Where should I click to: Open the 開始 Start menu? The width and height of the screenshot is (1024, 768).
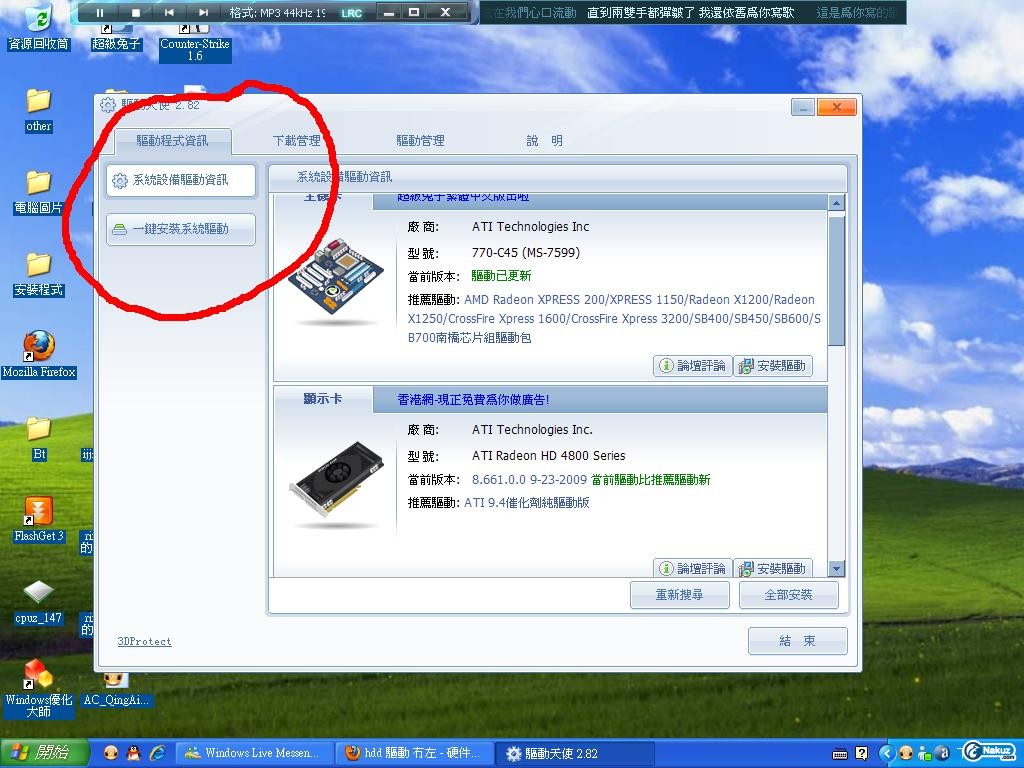pos(44,753)
